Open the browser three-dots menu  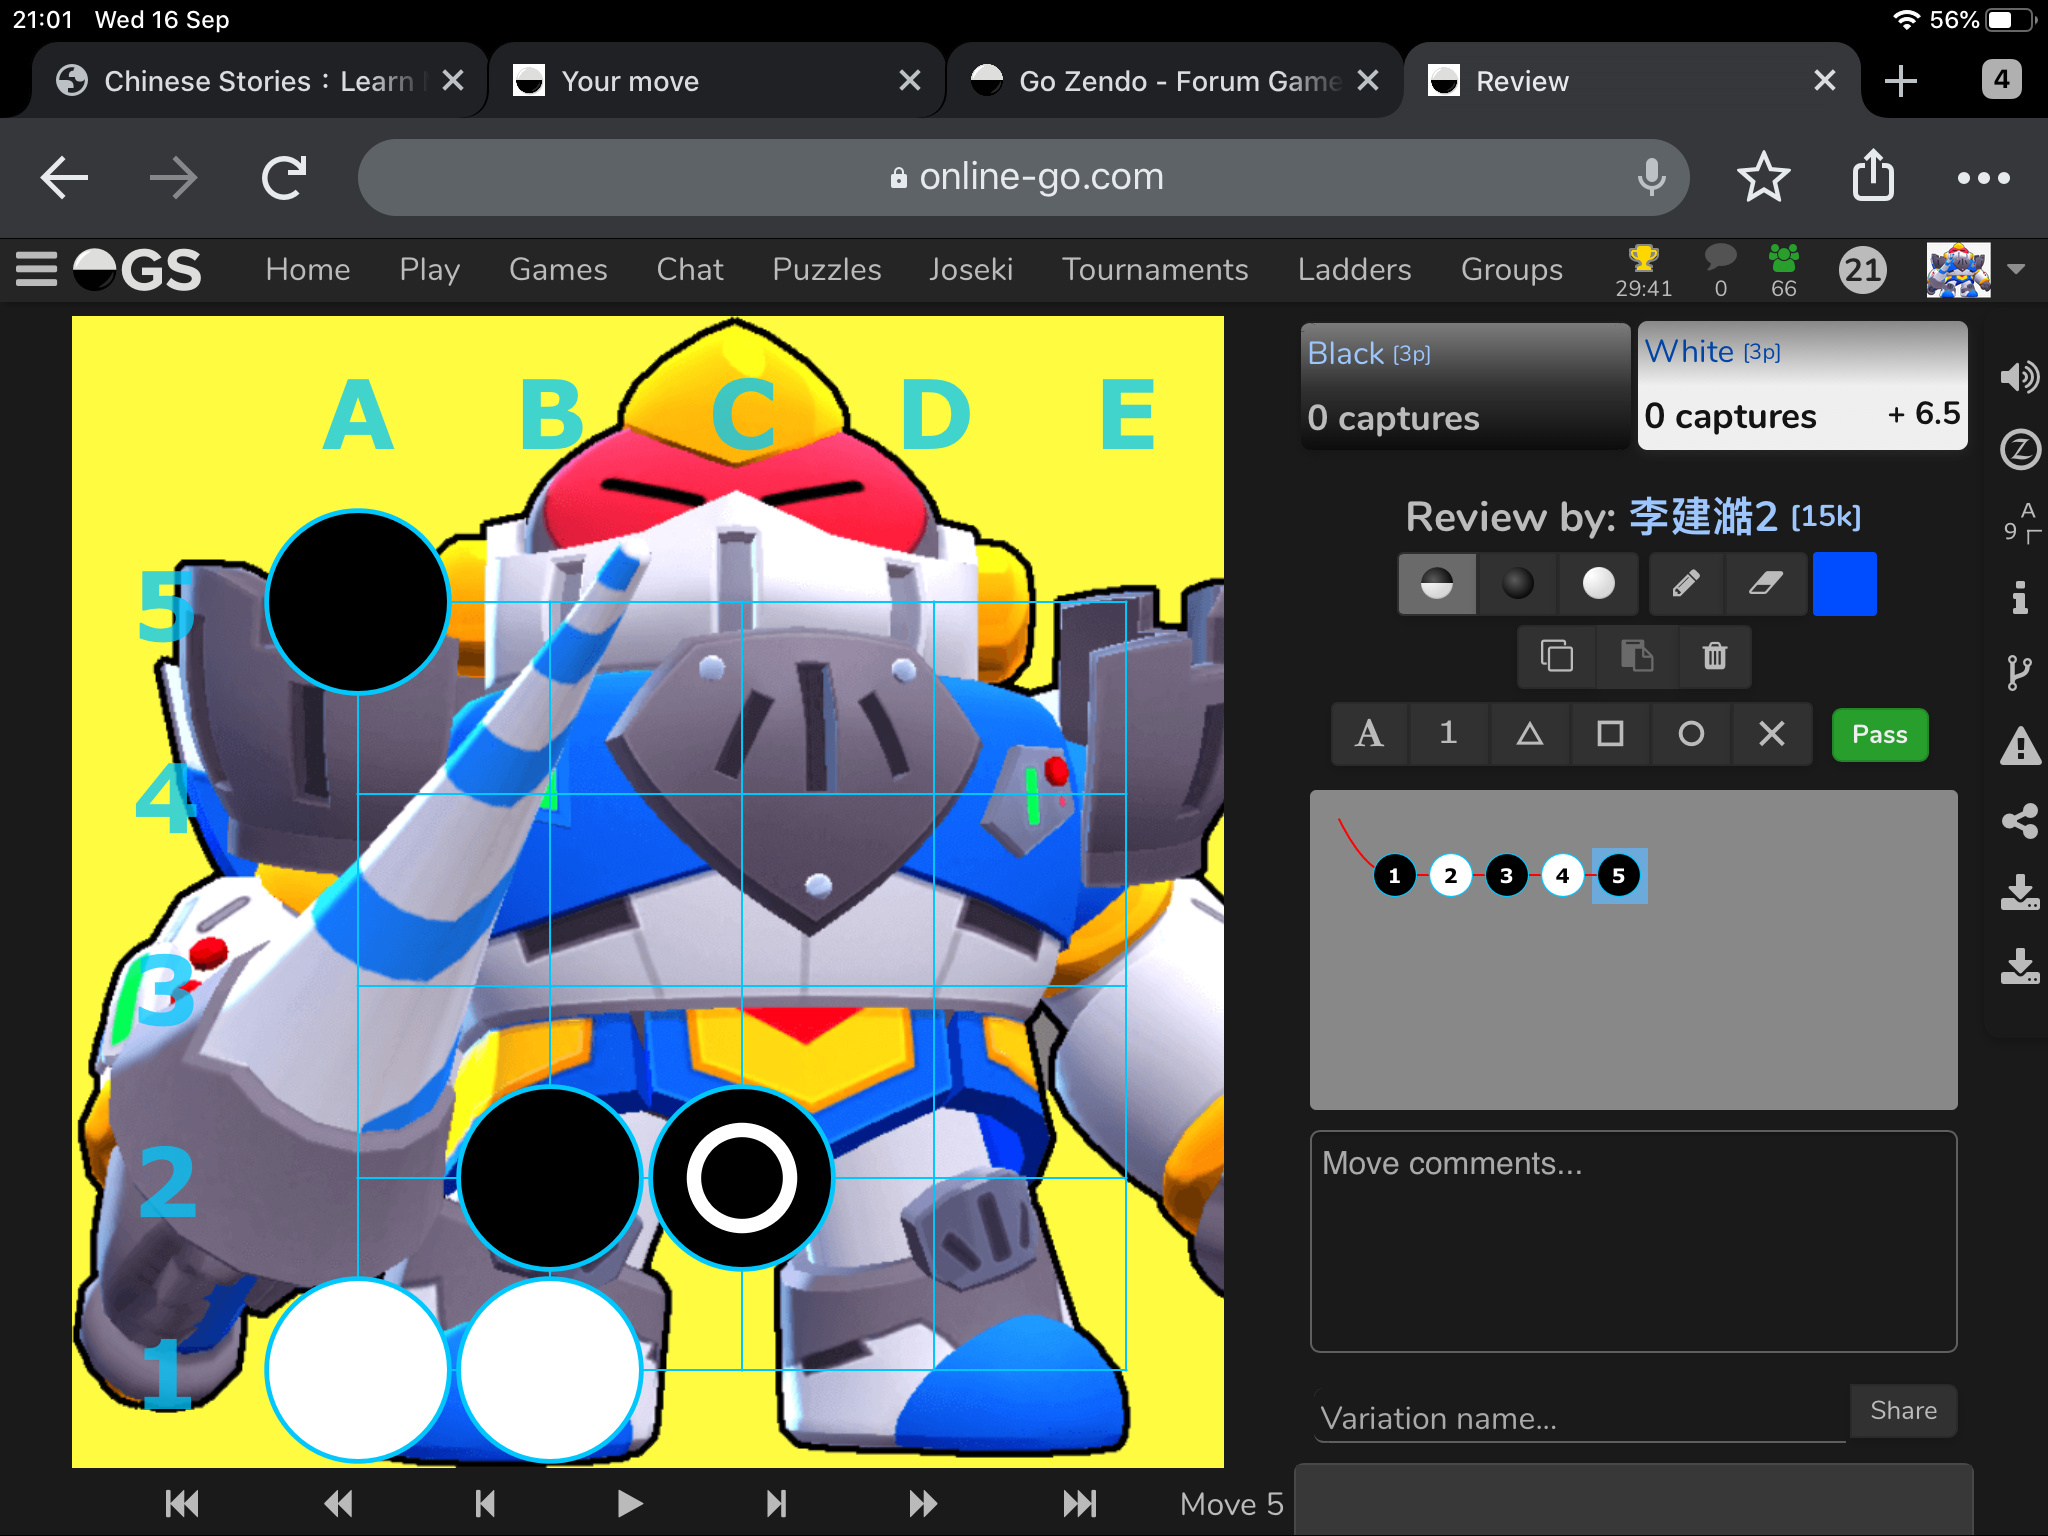pyautogui.click(x=1983, y=178)
